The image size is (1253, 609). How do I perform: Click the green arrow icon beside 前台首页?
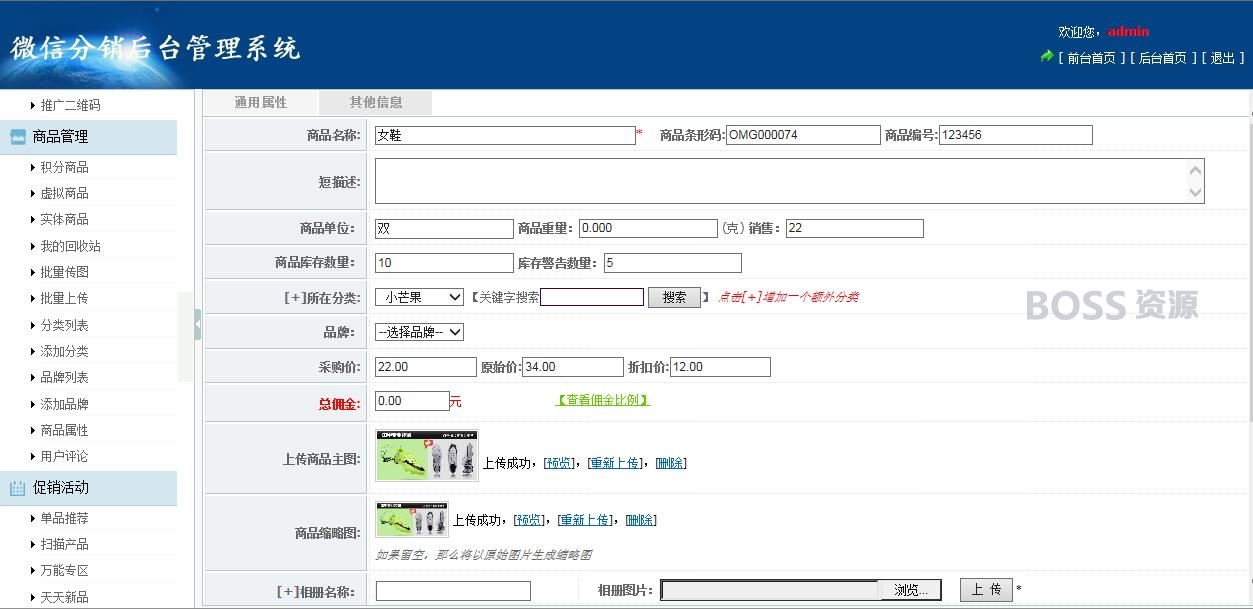(x=1047, y=57)
